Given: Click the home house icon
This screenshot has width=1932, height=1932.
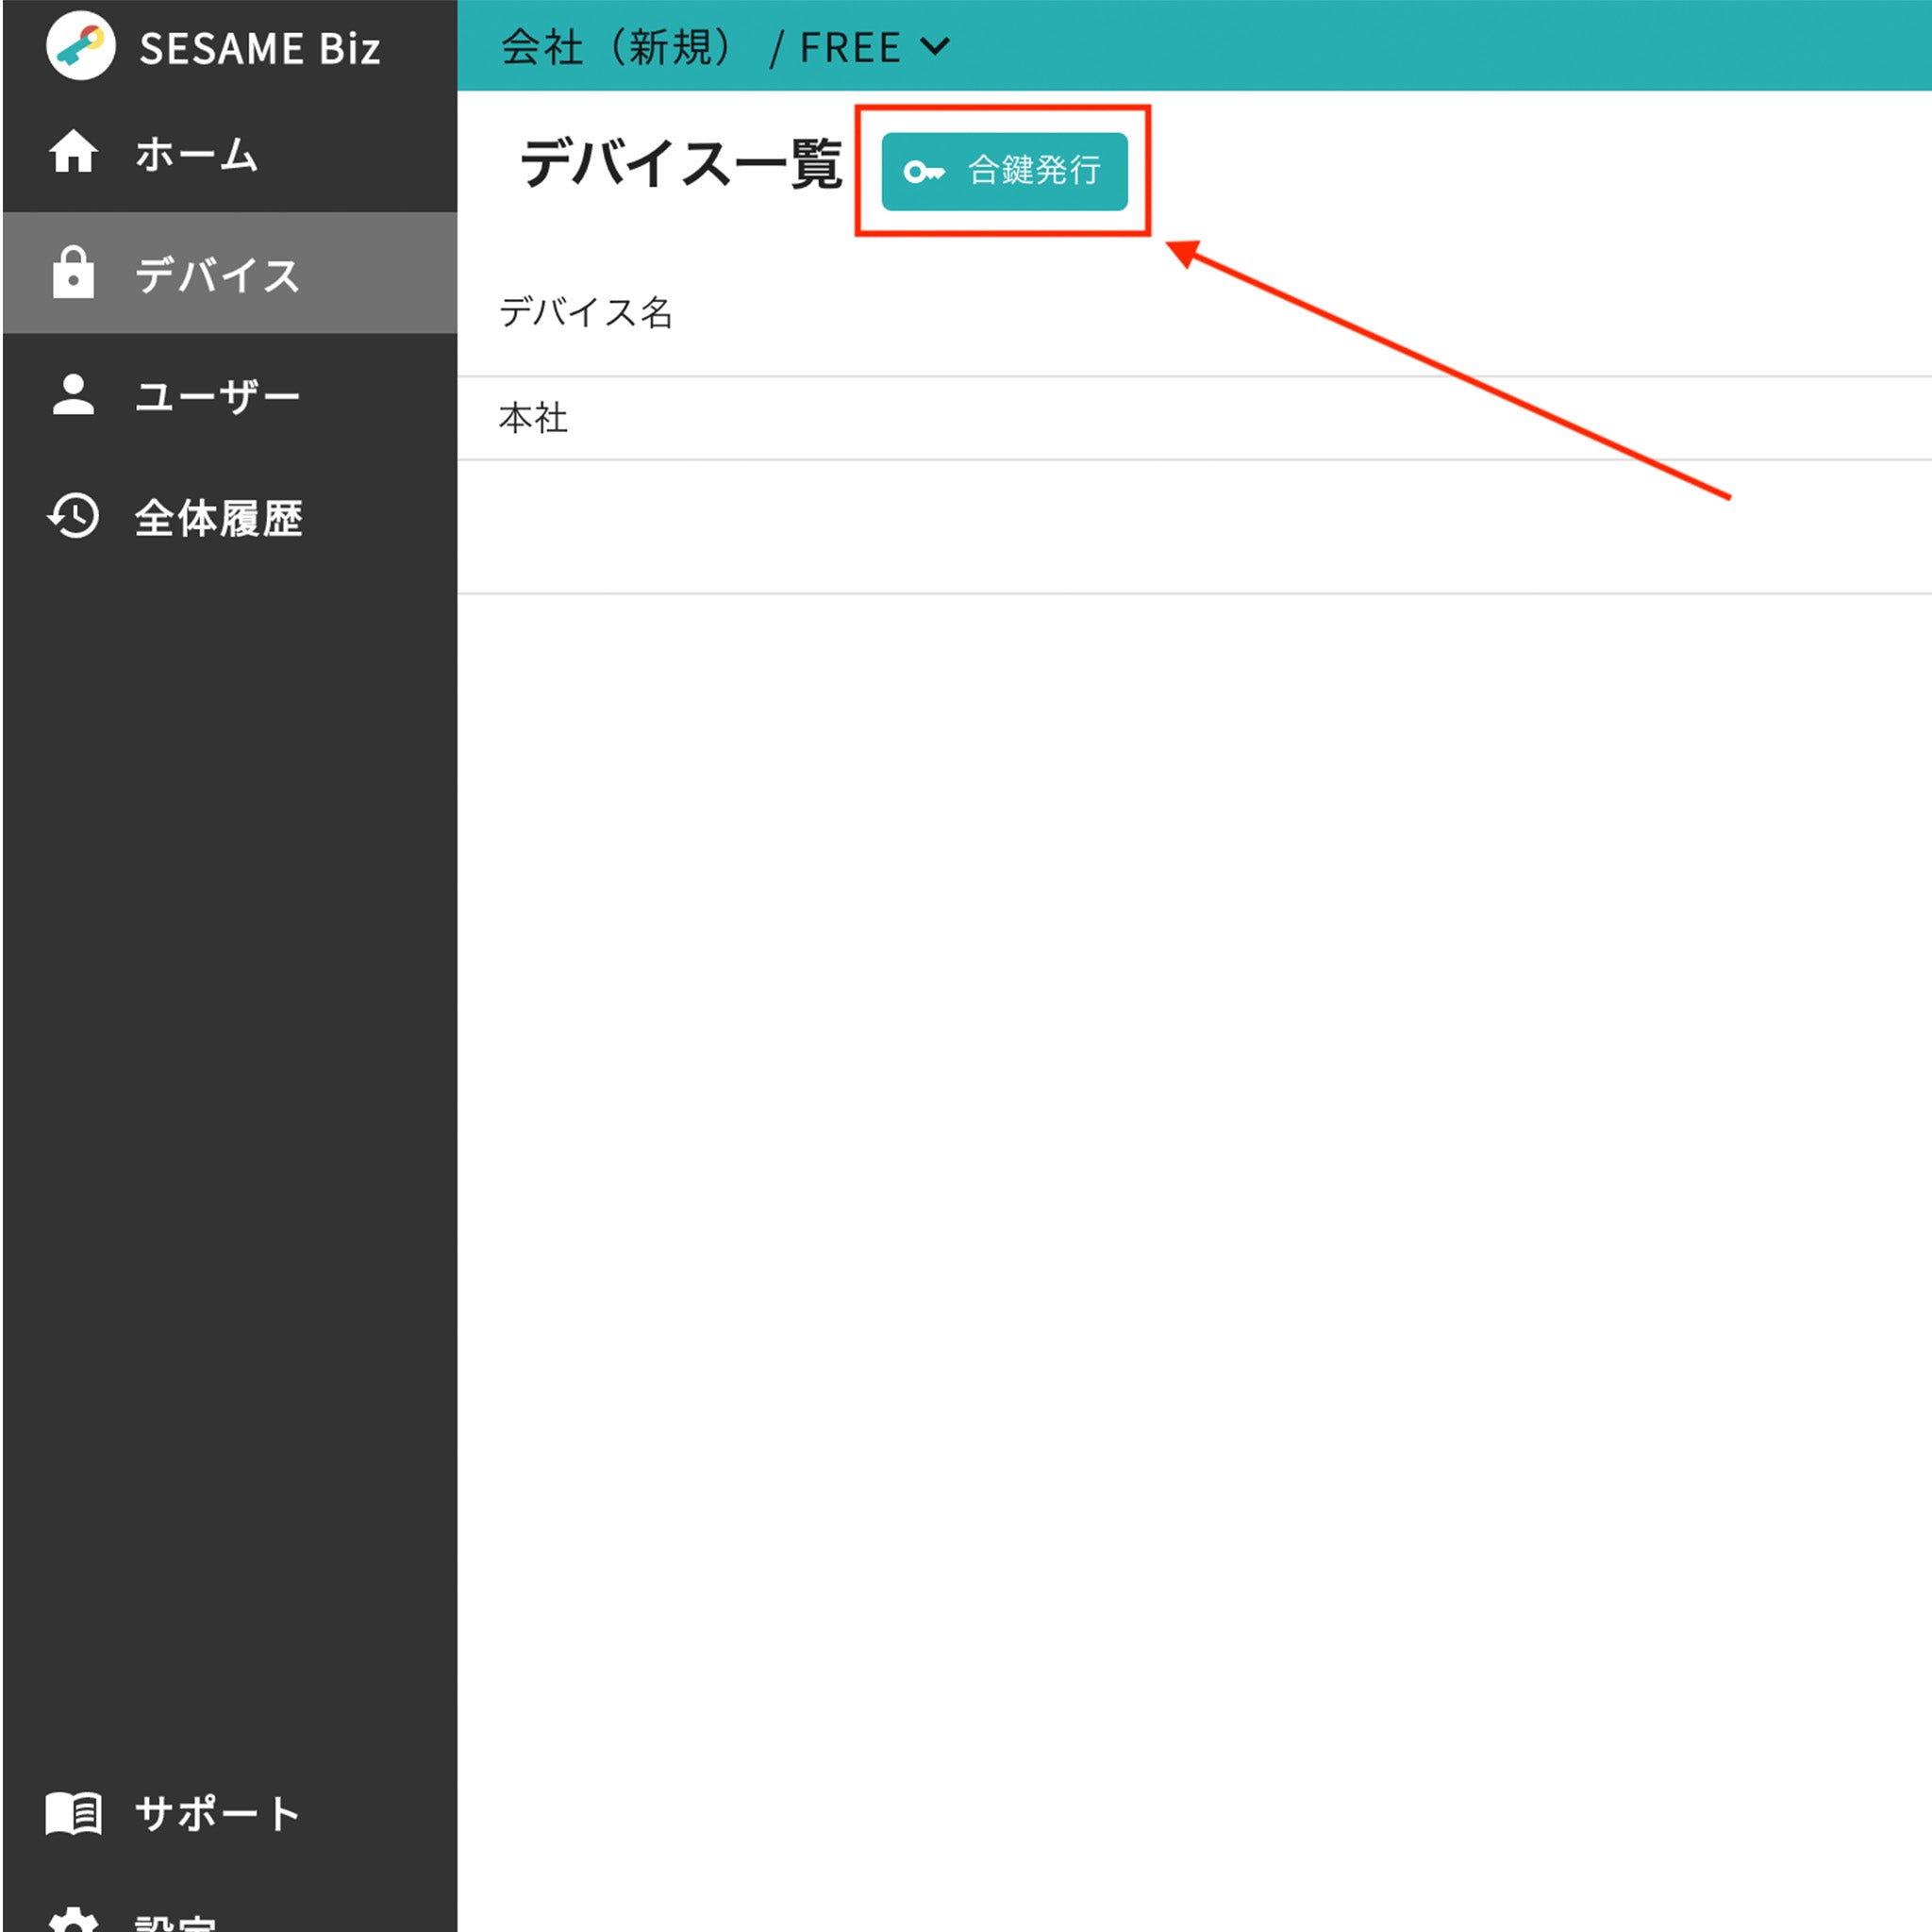Looking at the screenshot, I should 74,152.
